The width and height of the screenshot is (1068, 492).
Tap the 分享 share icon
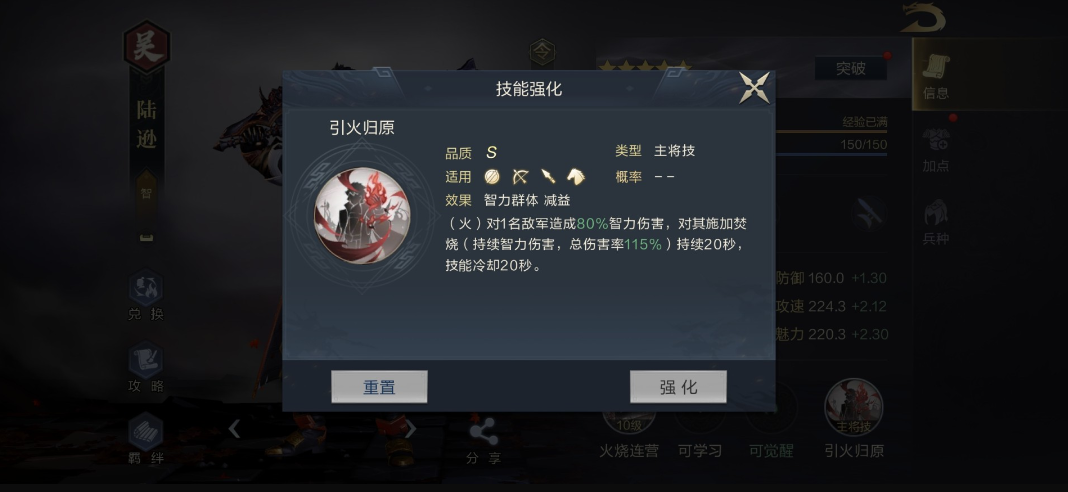(x=484, y=442)
